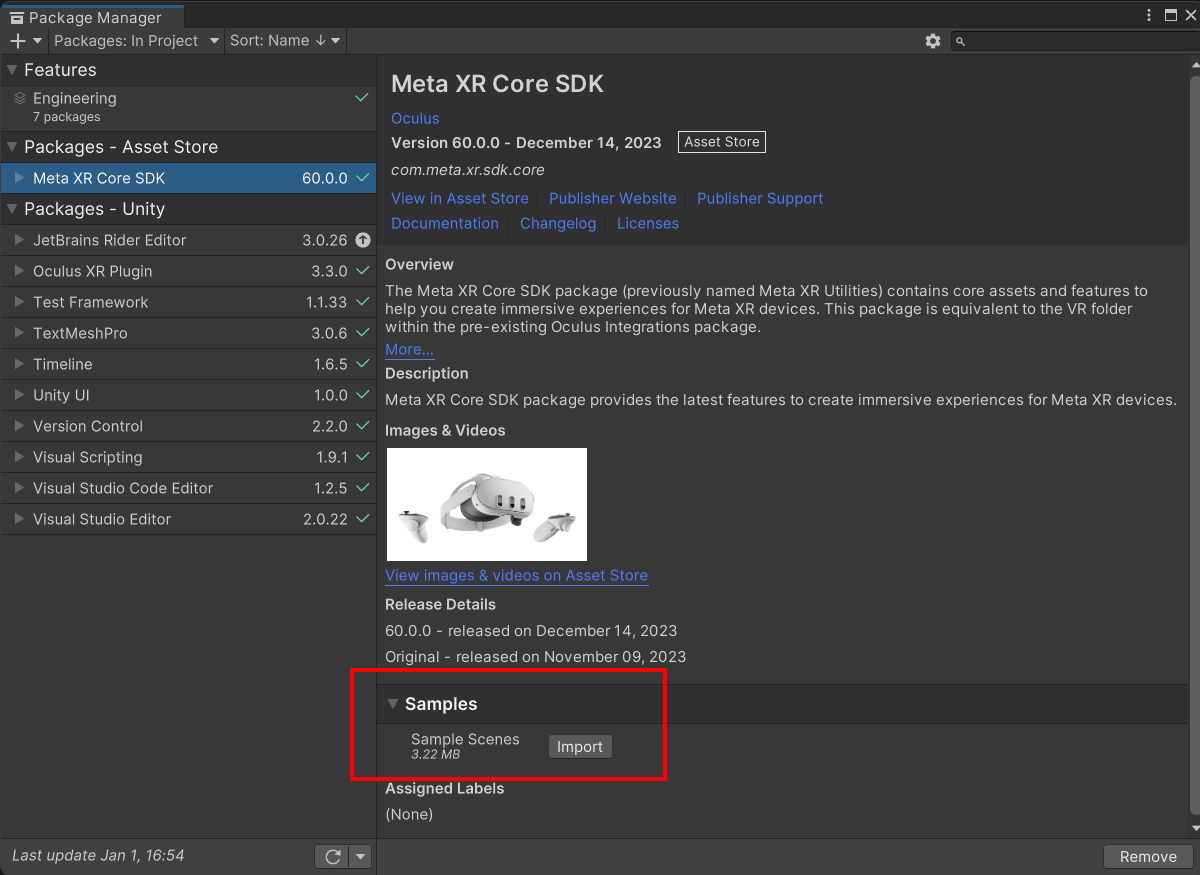1200x875 pixels.
Task: Open the settings gear icon
Action: tap(933, 41)
